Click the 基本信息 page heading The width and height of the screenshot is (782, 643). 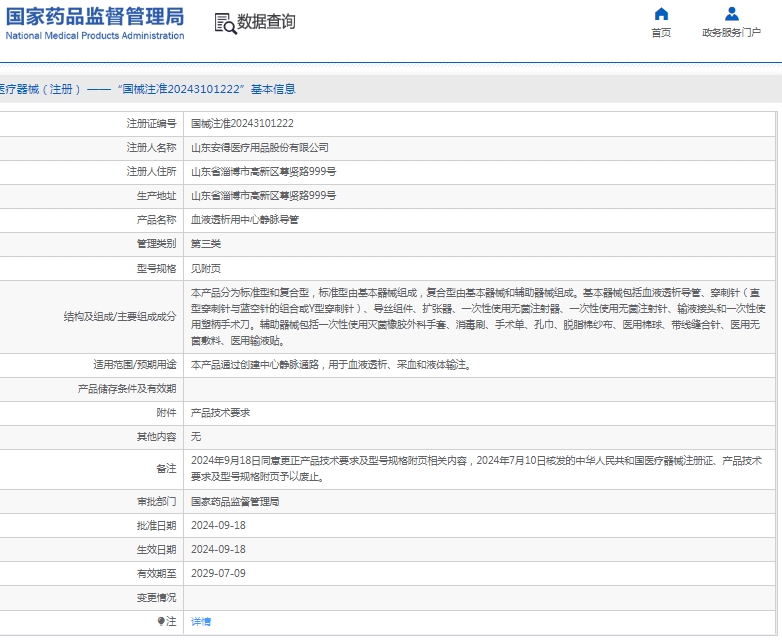[x=273, y=89]
